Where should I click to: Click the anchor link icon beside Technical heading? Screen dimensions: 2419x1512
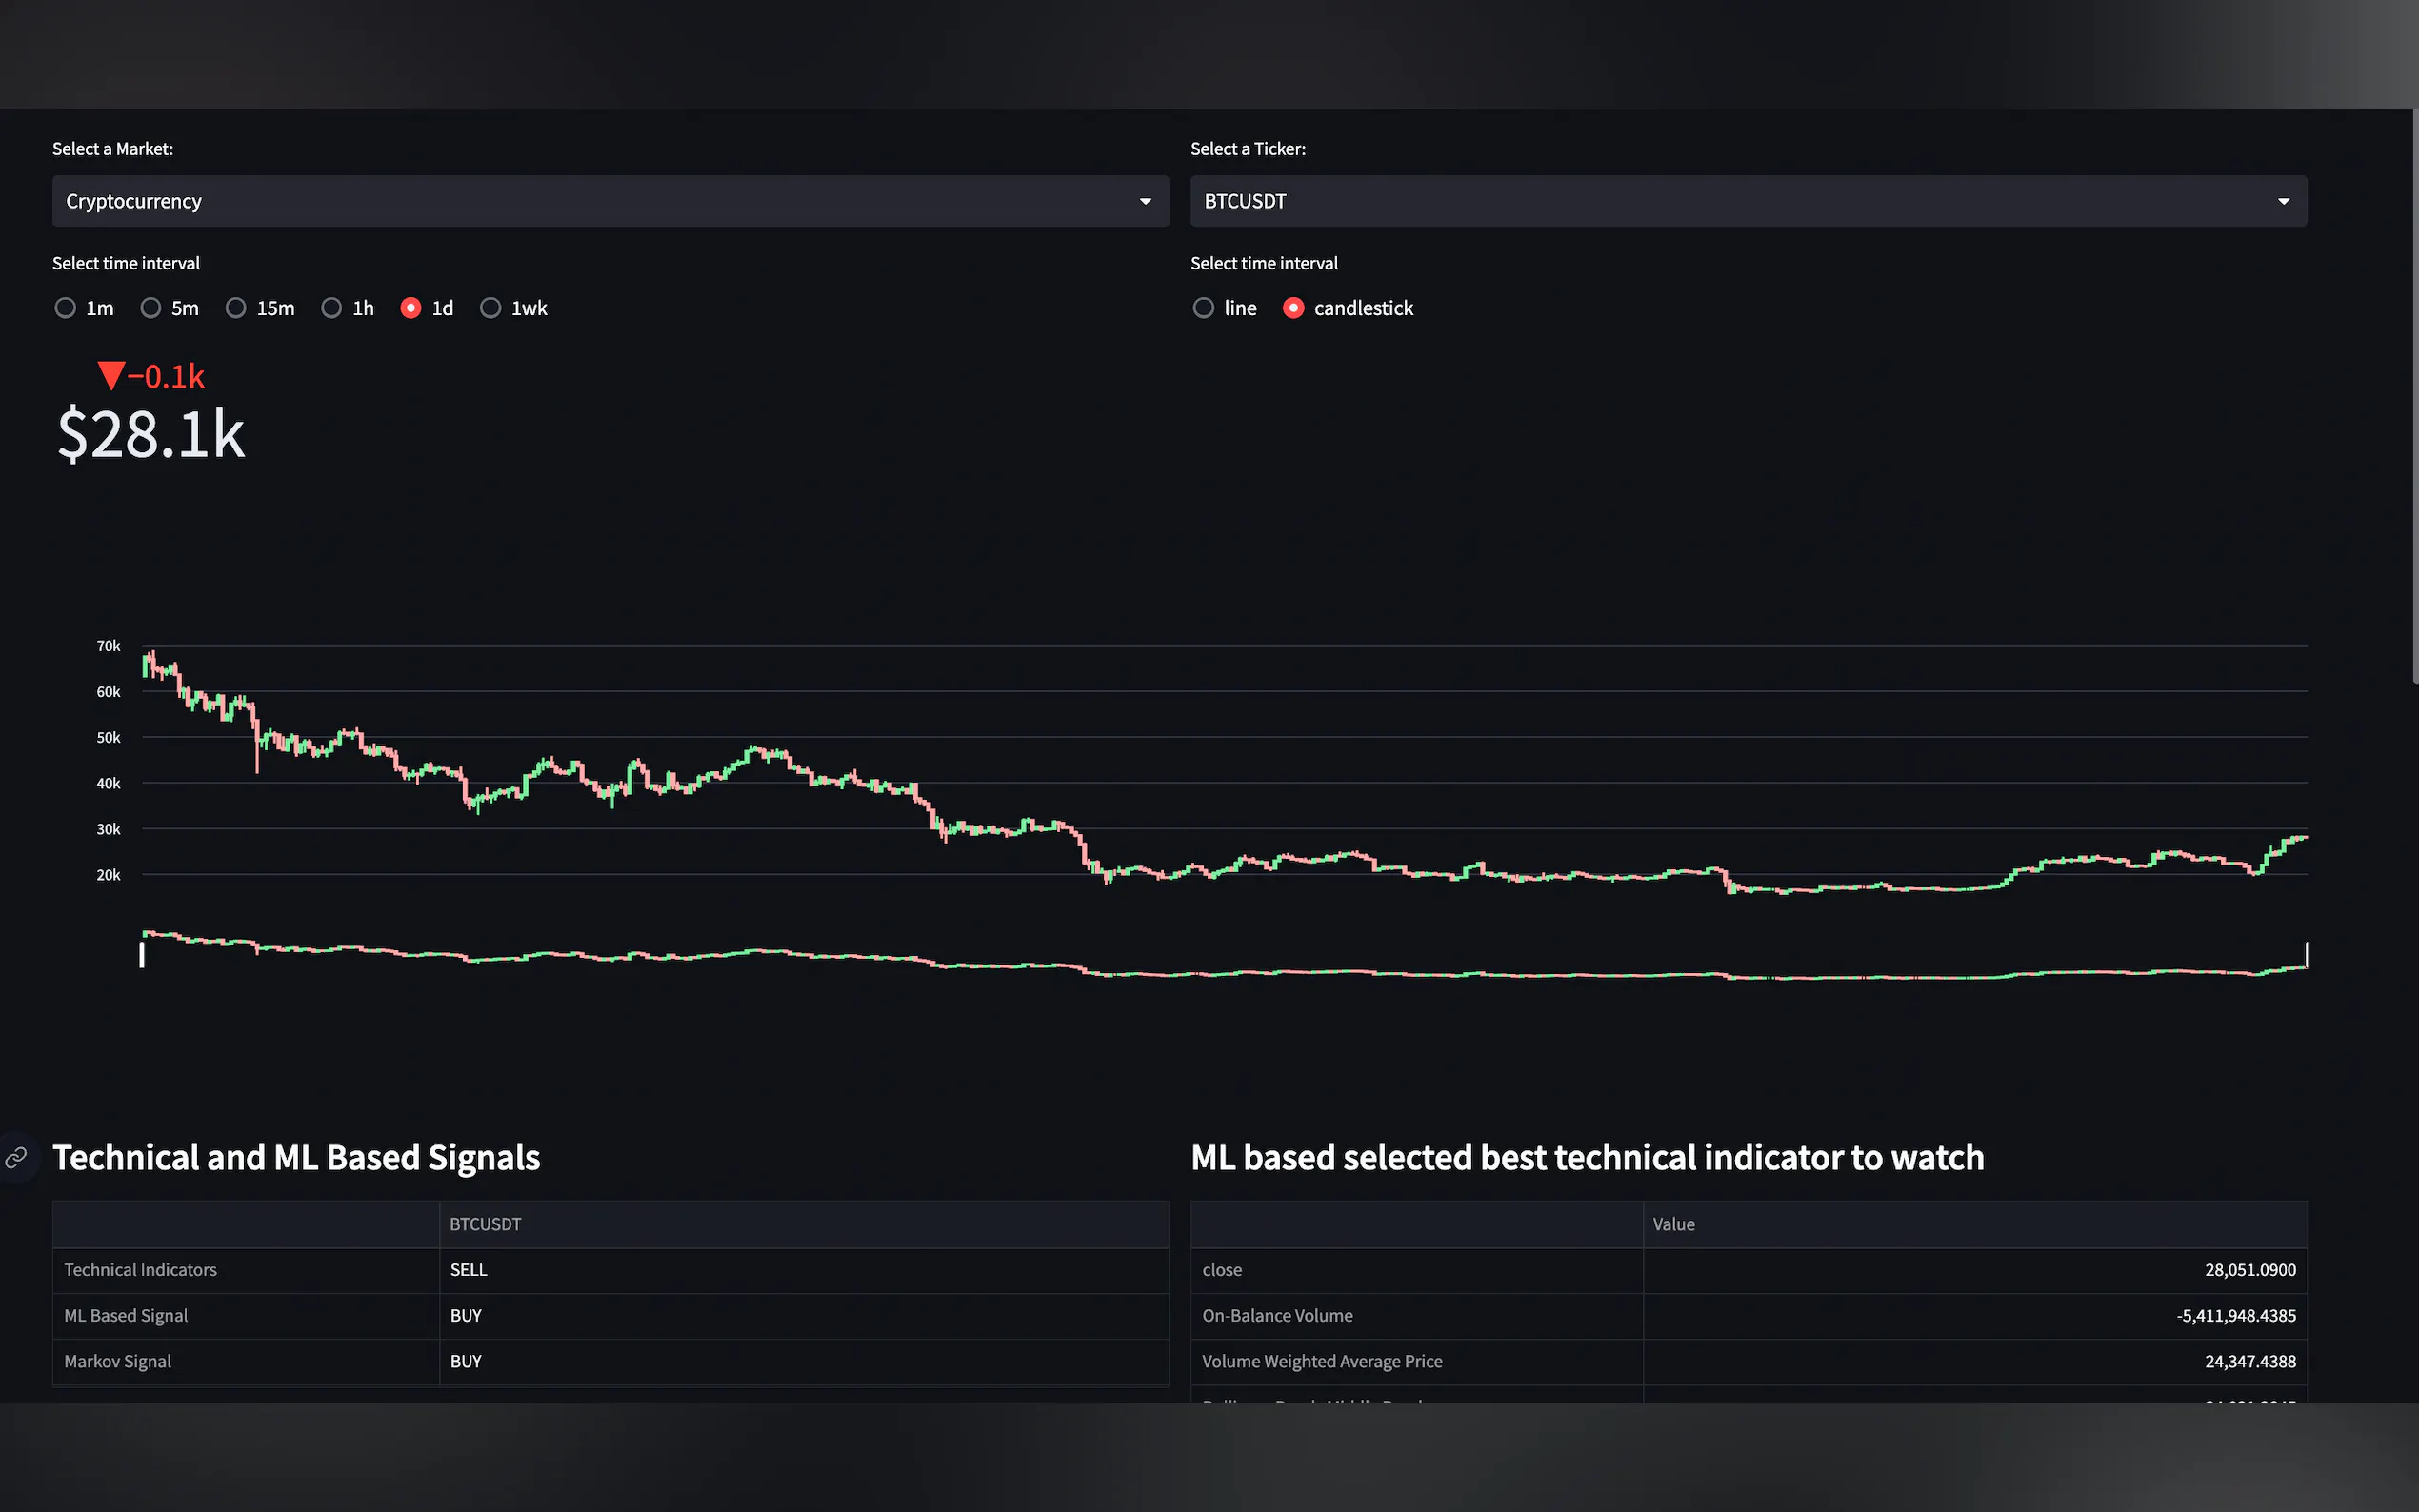click(16, 1158)
